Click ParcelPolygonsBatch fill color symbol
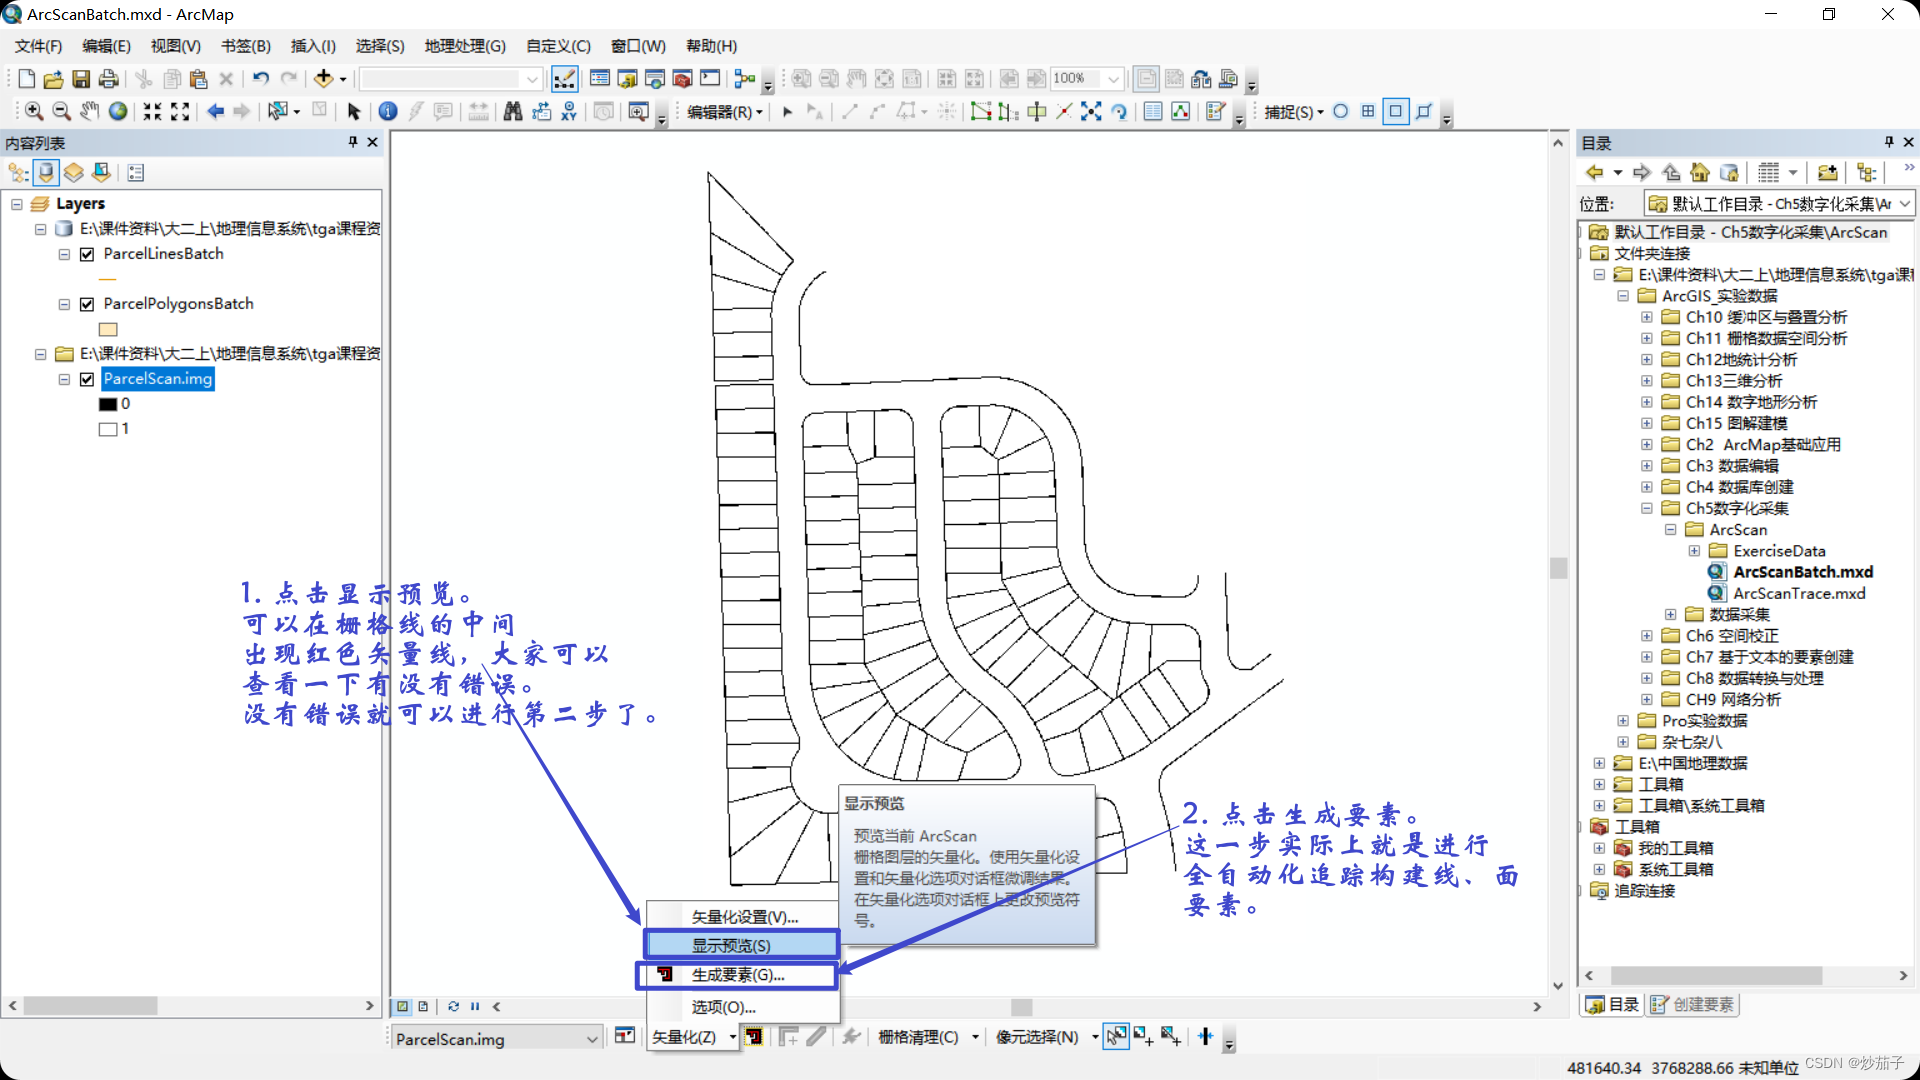Viewport: 1920px width, 1080px height. point(108,329)
